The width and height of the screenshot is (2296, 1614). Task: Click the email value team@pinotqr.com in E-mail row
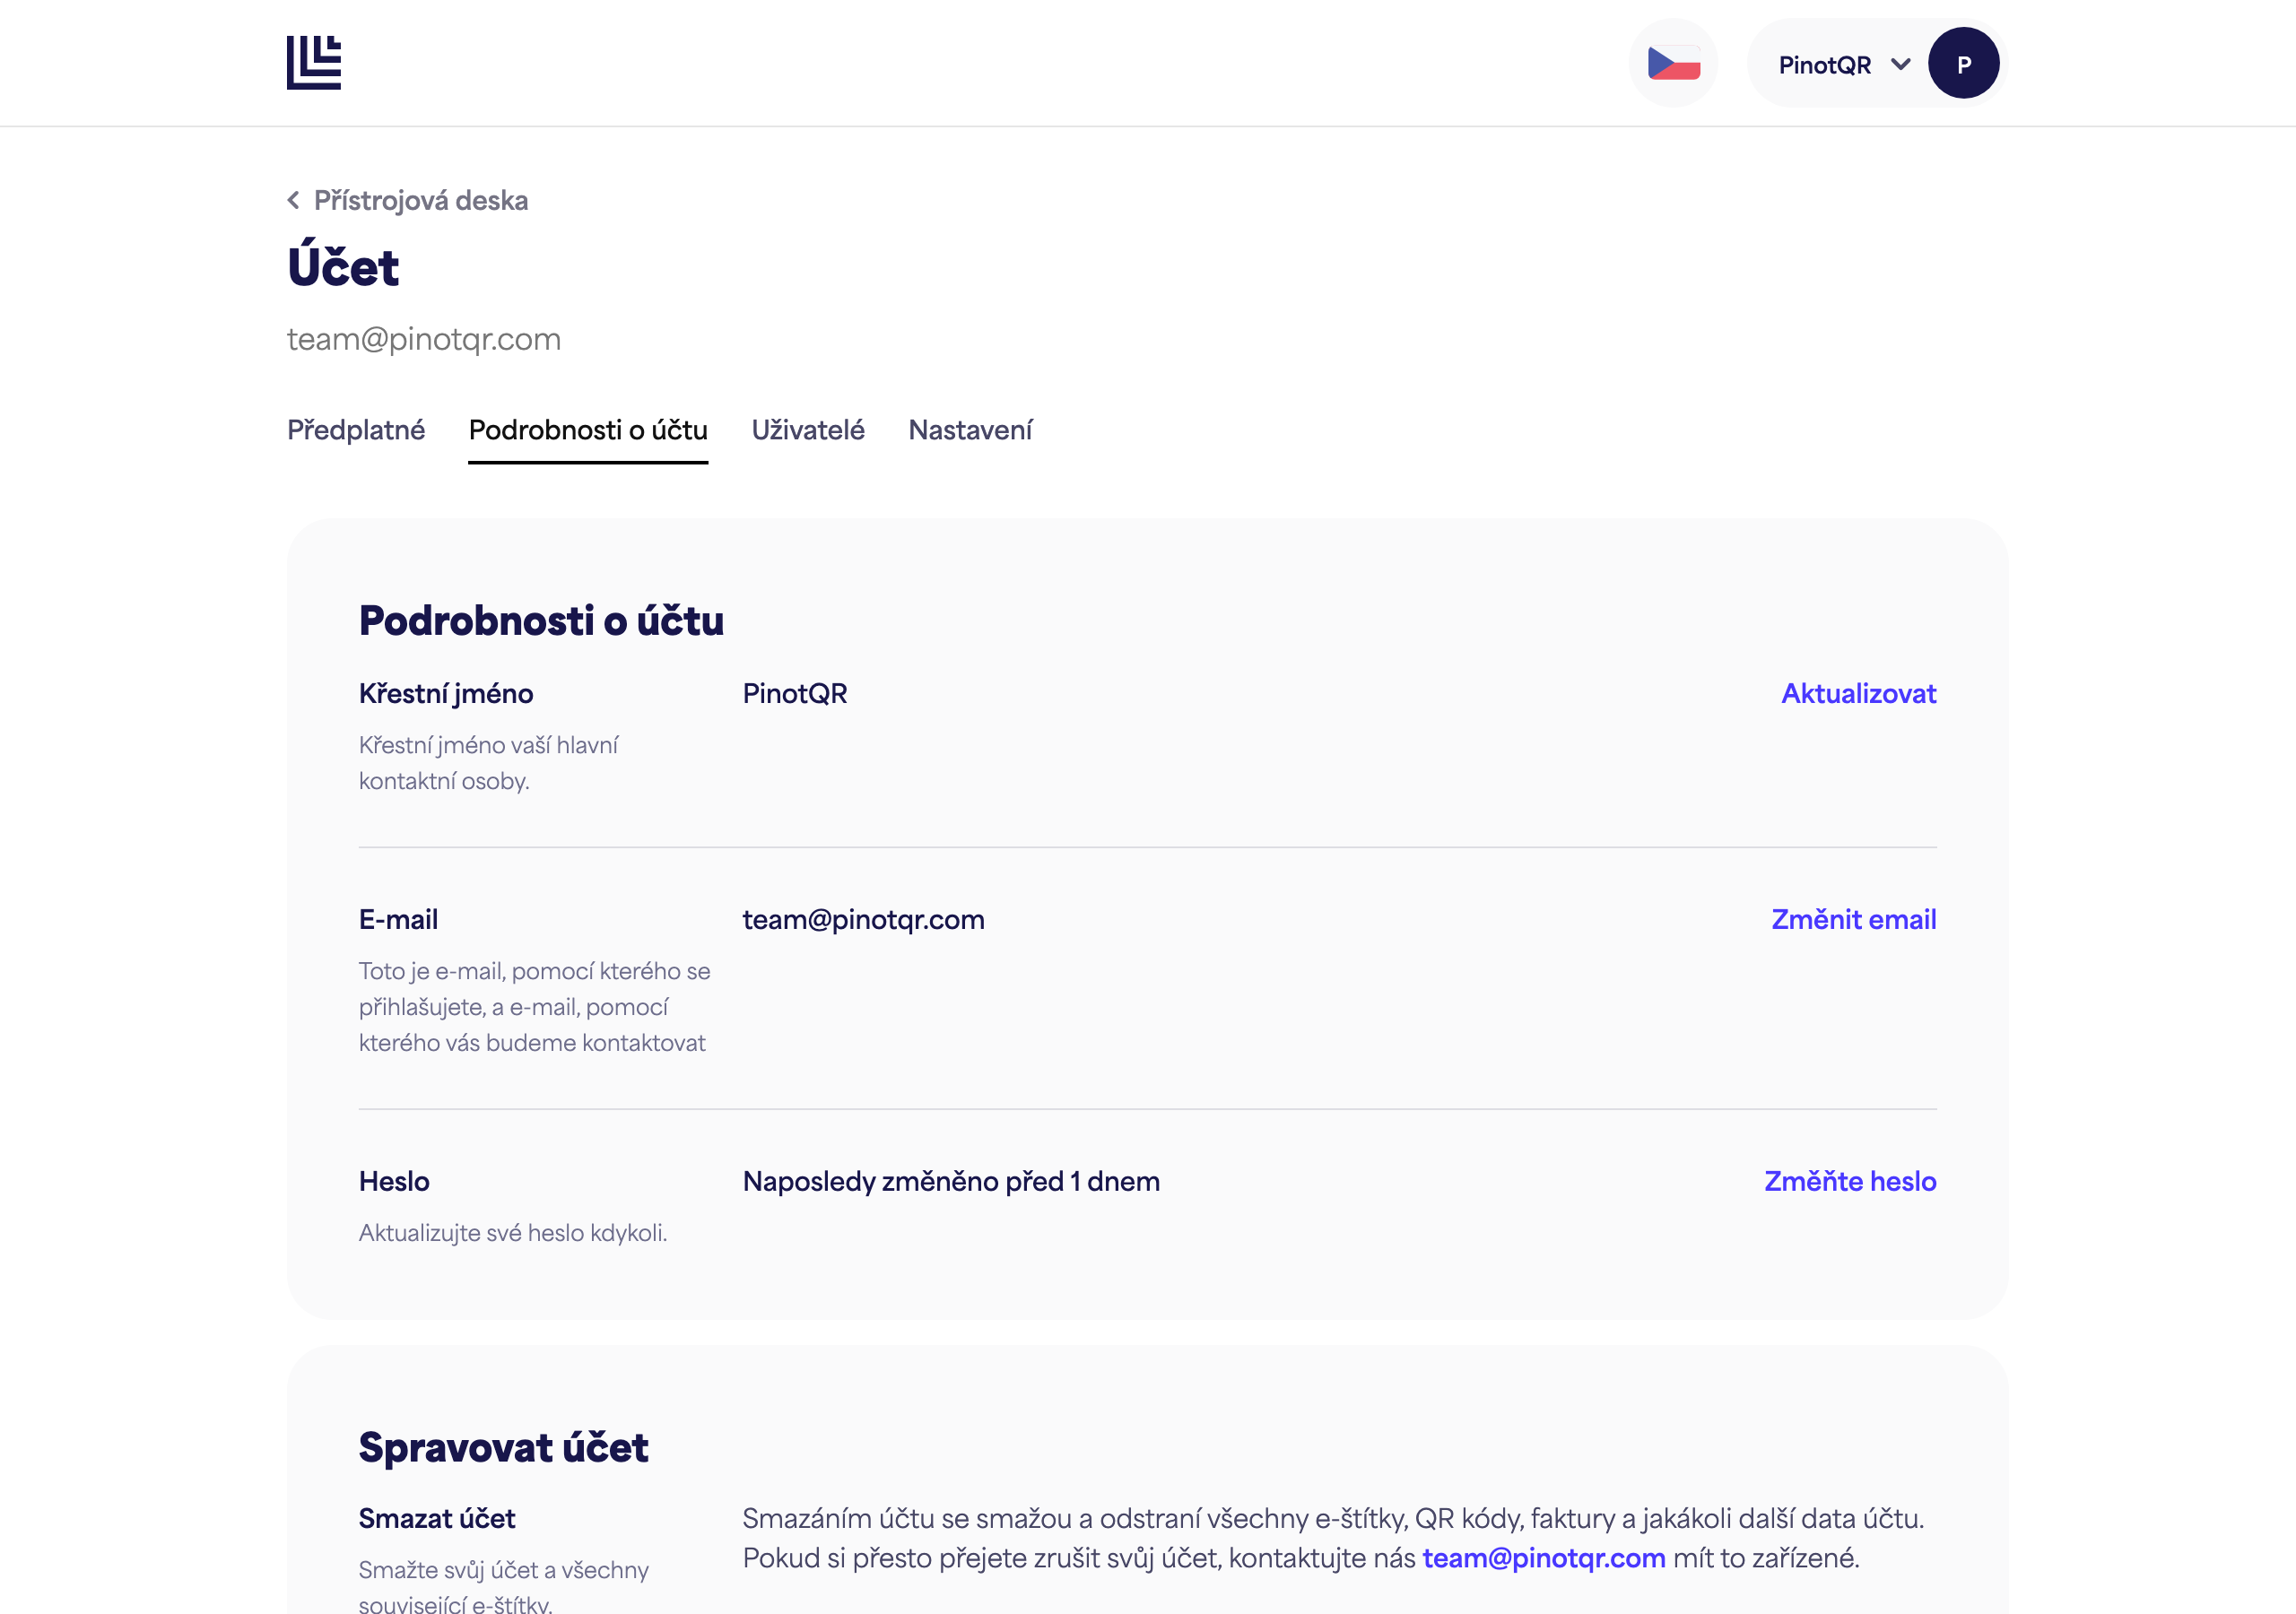pos(863,919)
